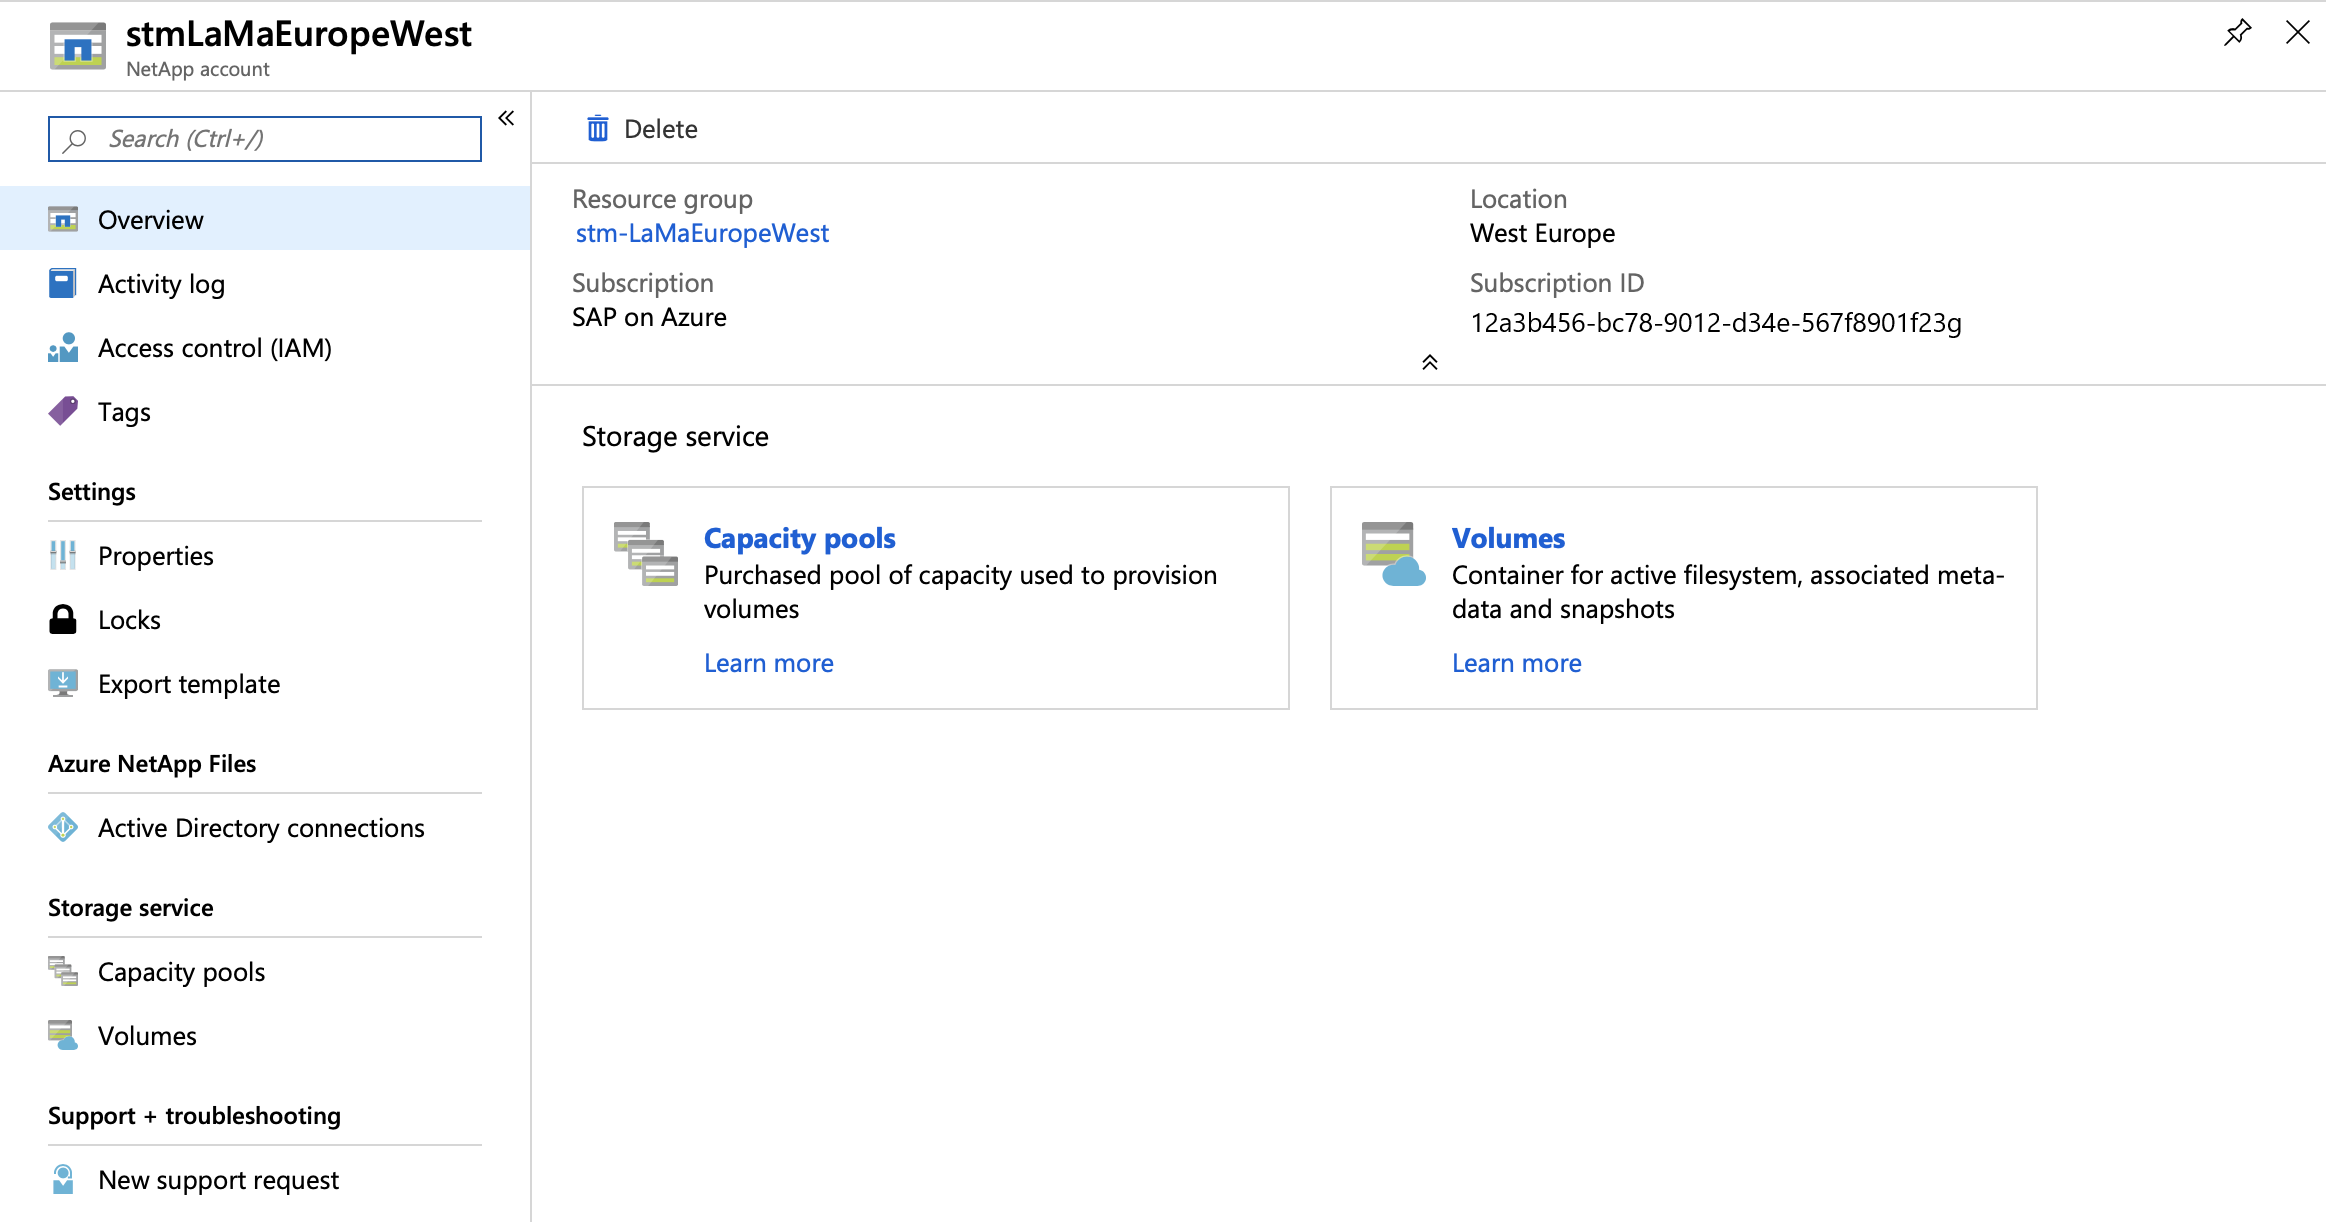The height and width of the screenshot is (1222, 2326).
Task: Collapse the essentials section with the double chevron
Action: 1429,362
